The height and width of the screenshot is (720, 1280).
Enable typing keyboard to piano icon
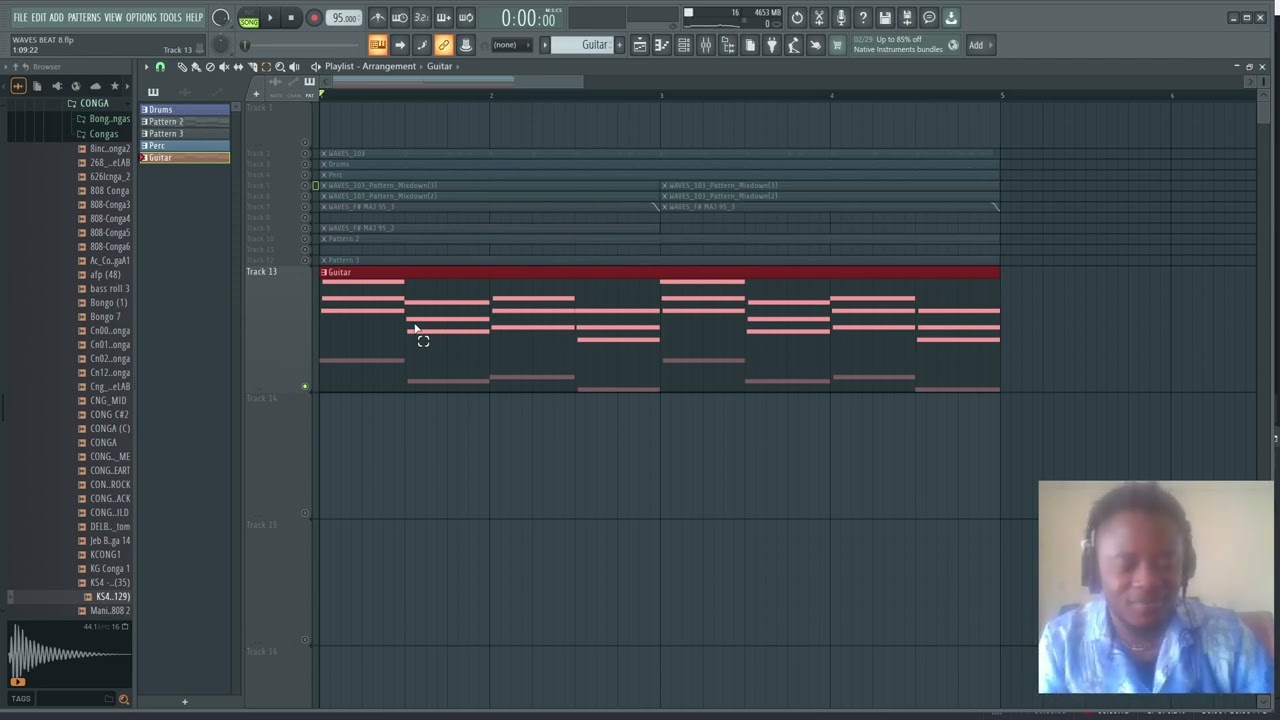coord(377,45)
